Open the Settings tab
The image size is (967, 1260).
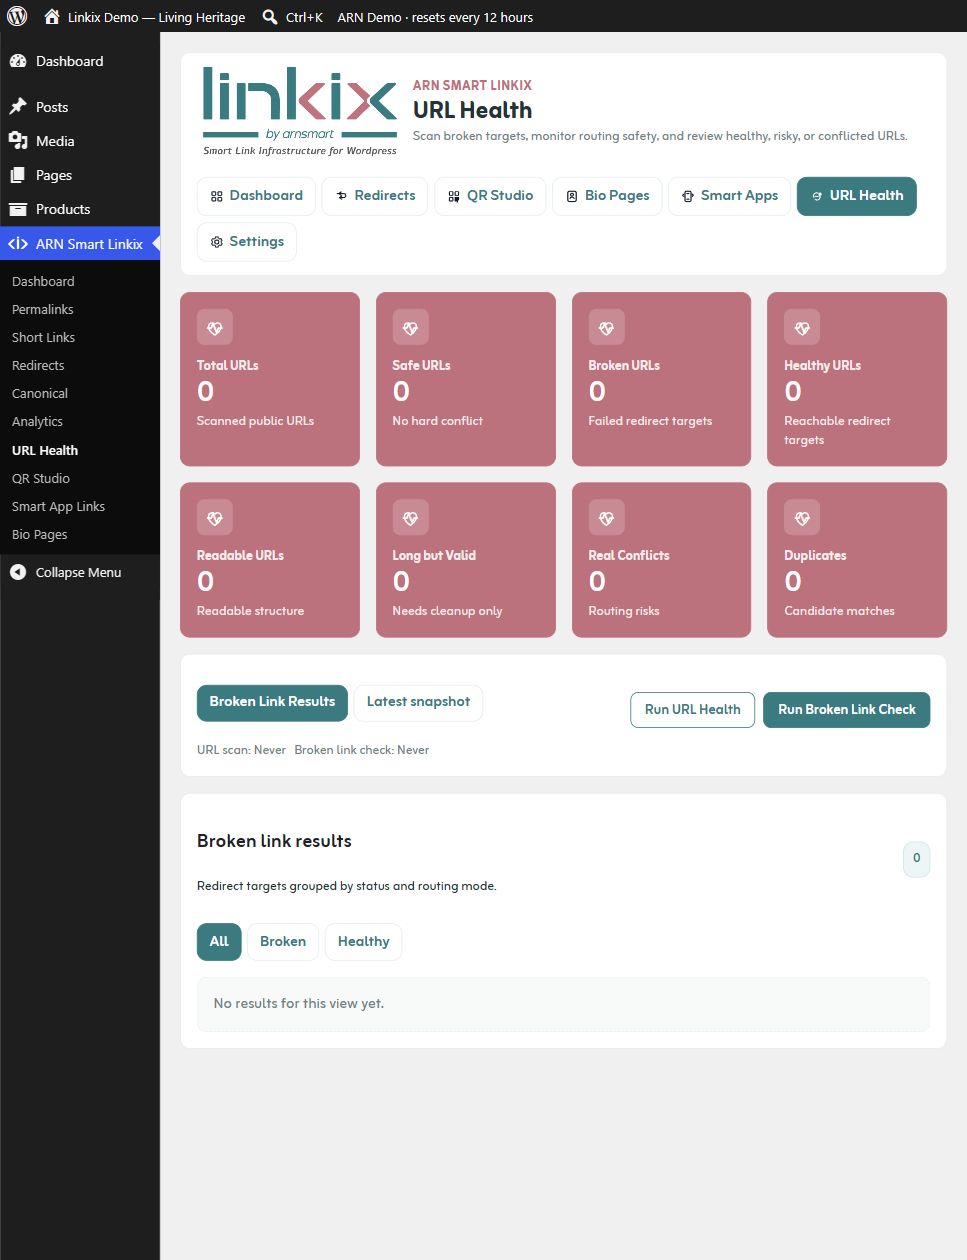[x=247, y=242]
